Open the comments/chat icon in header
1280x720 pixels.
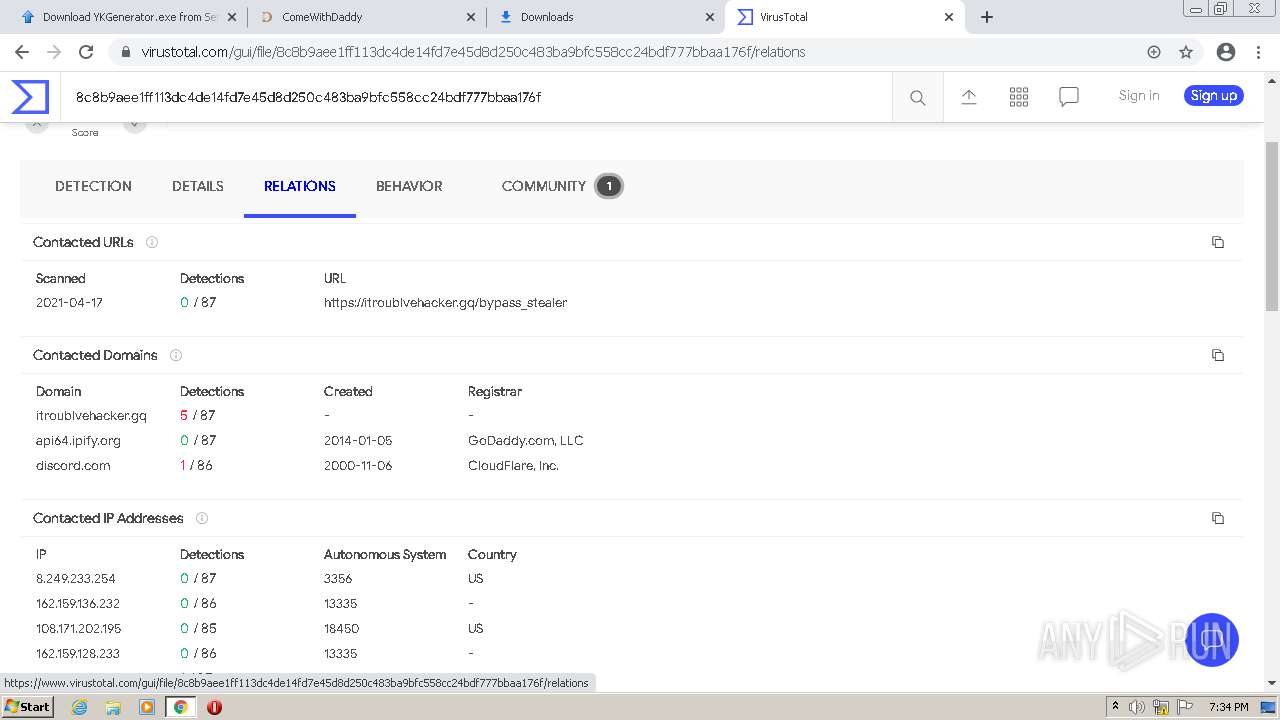click(1069, 96)
